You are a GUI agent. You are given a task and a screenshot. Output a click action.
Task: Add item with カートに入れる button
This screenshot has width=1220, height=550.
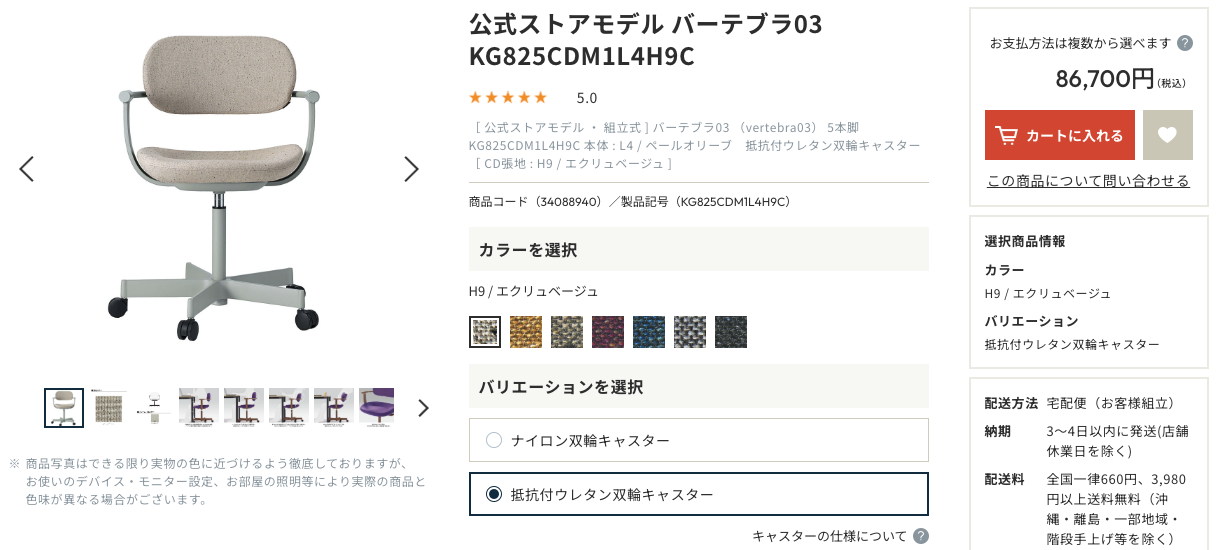tap(1060, 135)
